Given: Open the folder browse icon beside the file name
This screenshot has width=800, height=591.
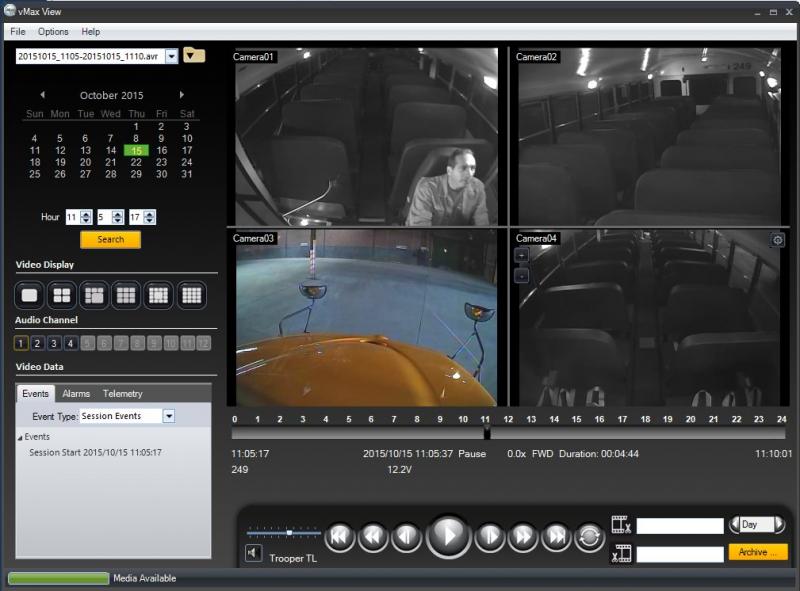Looking at the screenshot, I should click(x=194, y=56).
